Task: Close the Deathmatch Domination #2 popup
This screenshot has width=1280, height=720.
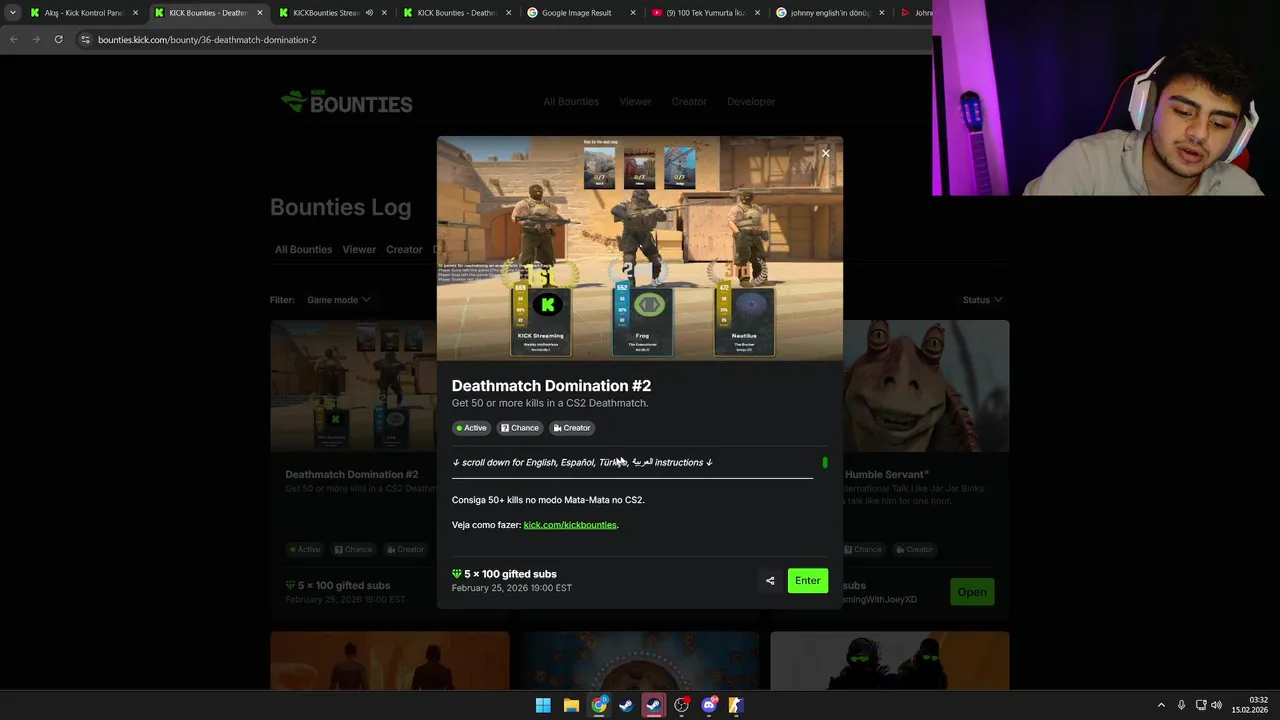Action: (825, 153)
